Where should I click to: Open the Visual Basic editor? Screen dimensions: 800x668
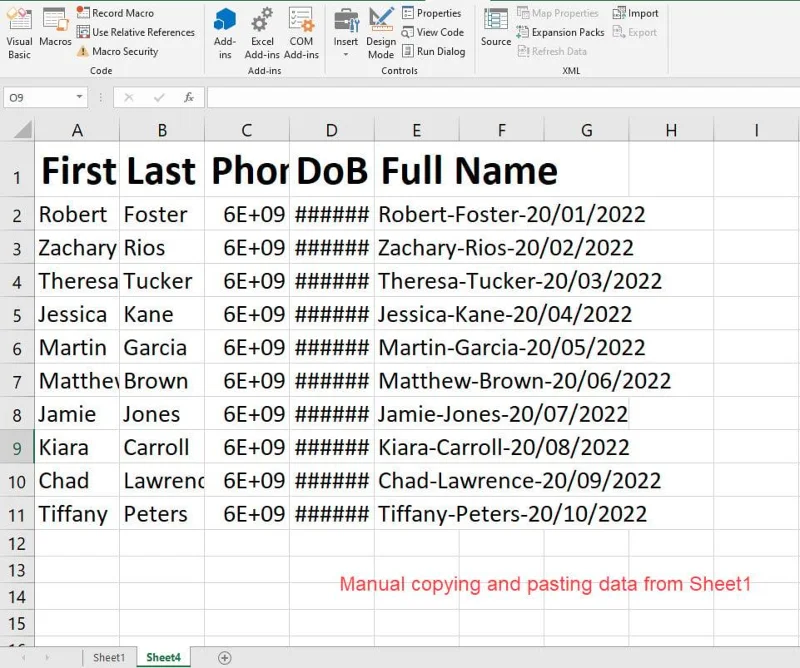pos(19,31)
